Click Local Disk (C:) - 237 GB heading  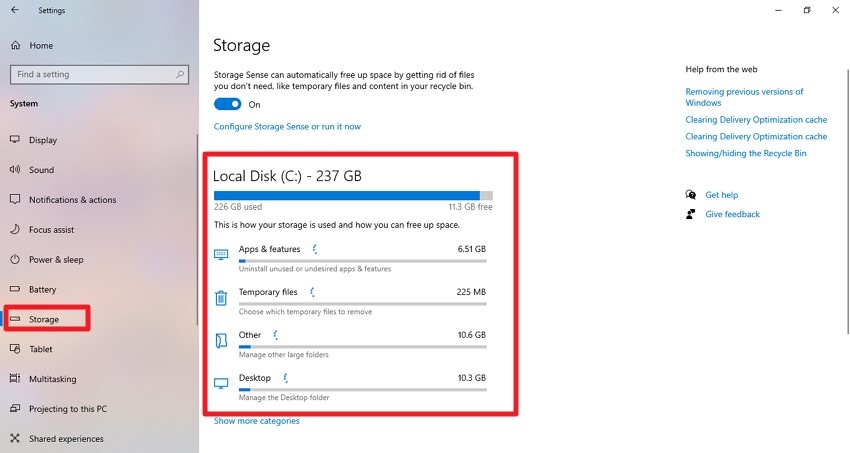[287, 176]
